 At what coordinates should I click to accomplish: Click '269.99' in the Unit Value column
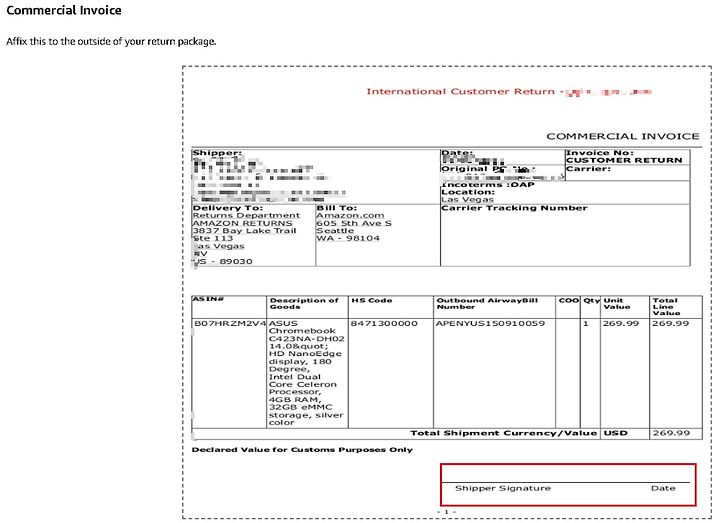tap(621, 323)
